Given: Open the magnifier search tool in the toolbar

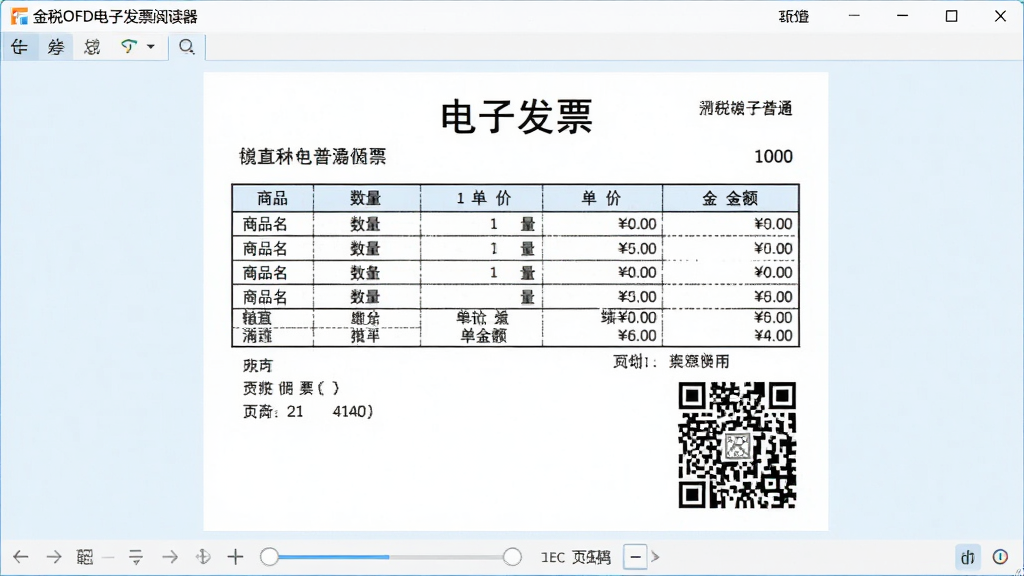Looking at the screenshot, I should click(x=186, y=46).
